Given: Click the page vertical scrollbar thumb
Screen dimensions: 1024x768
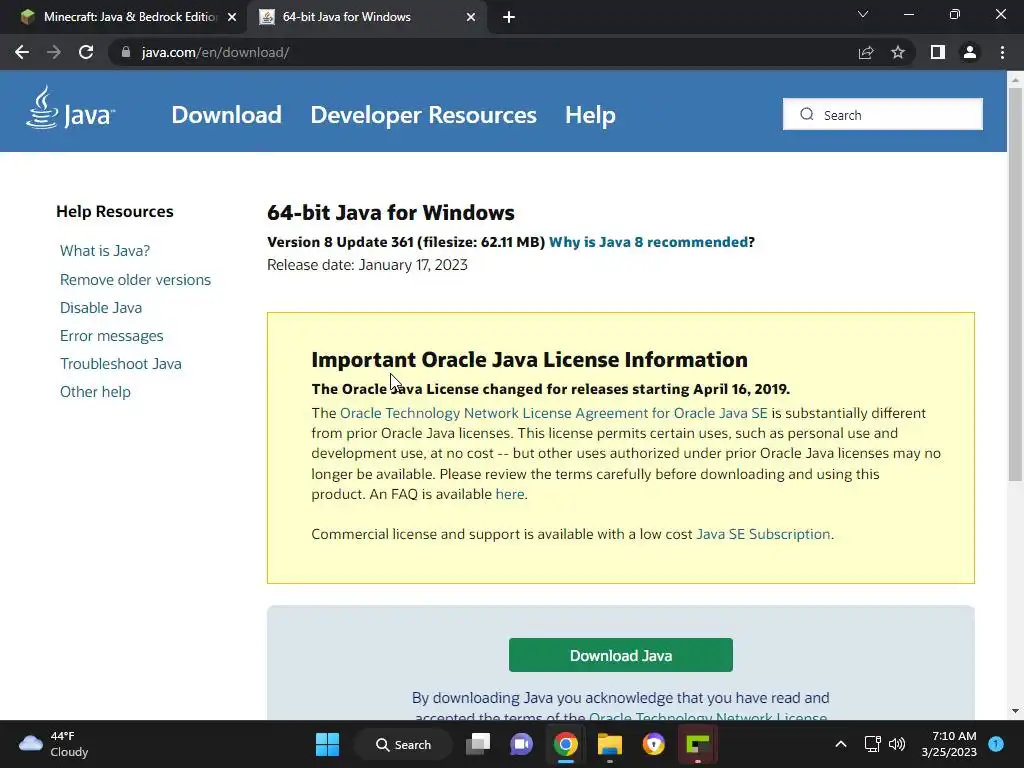Looking at the screenshot, I should [1015, 284].
